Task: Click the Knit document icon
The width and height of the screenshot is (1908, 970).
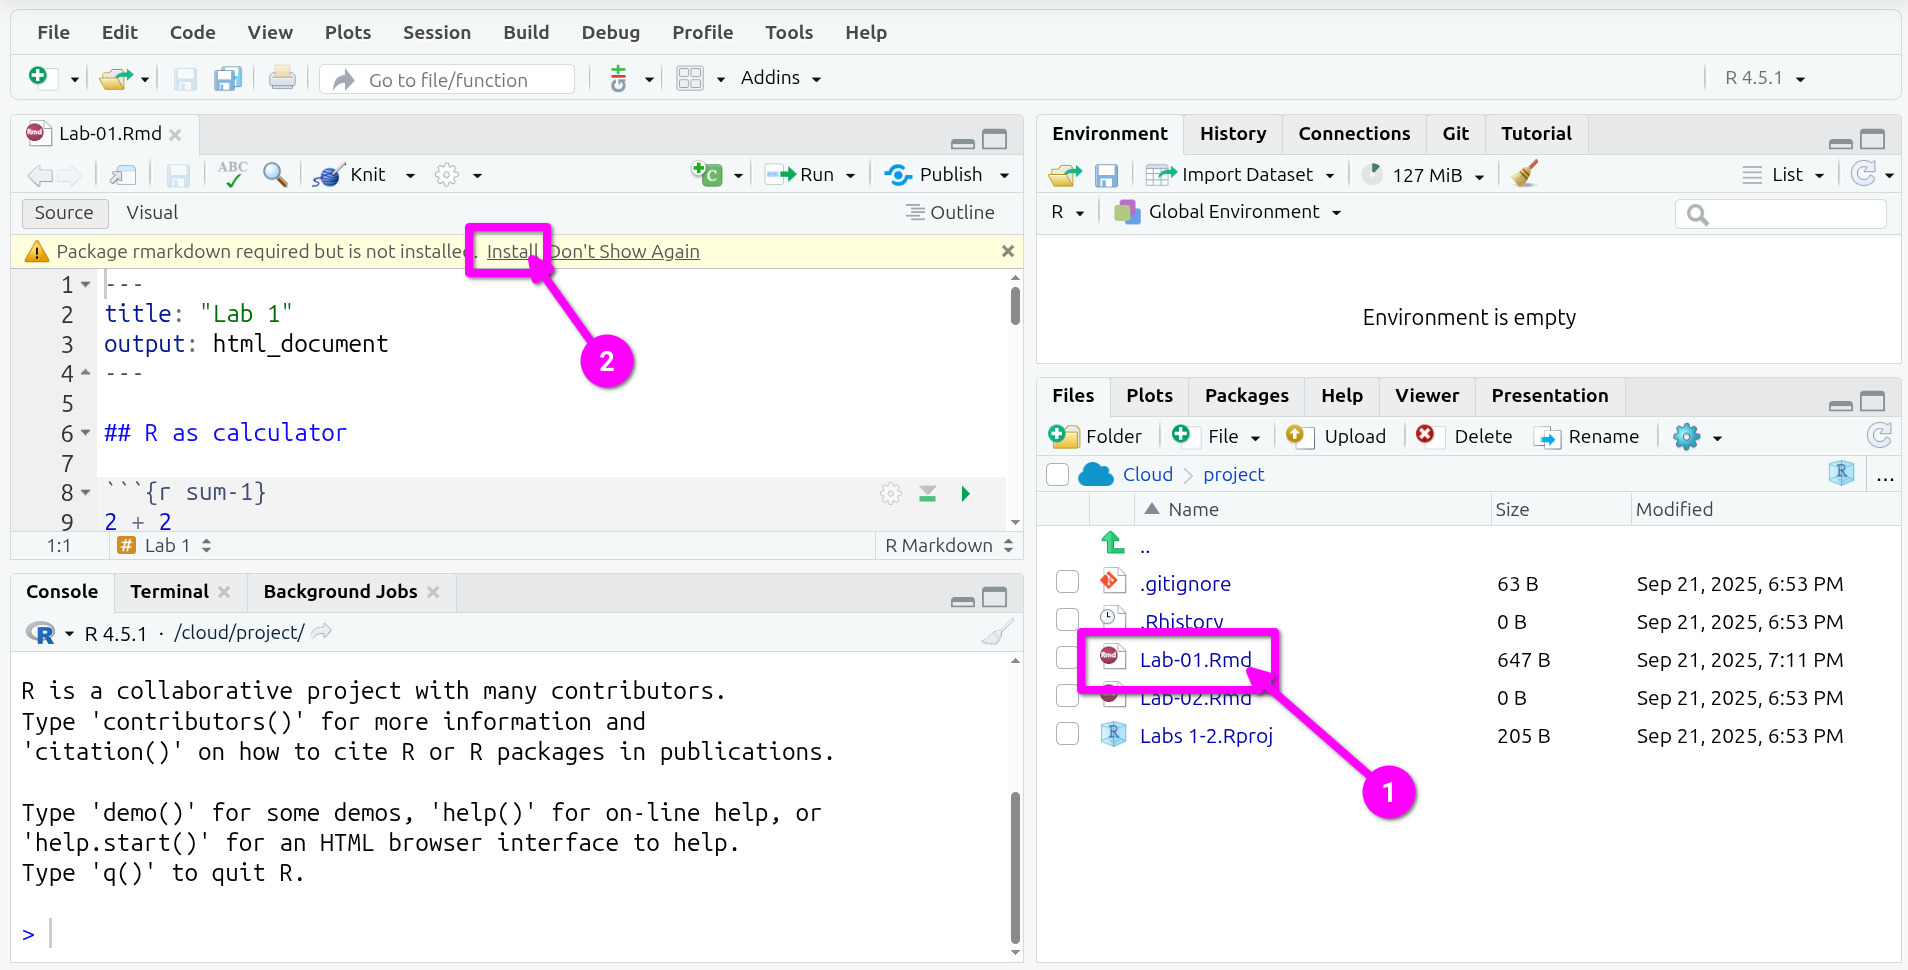Action: point(329,175)
